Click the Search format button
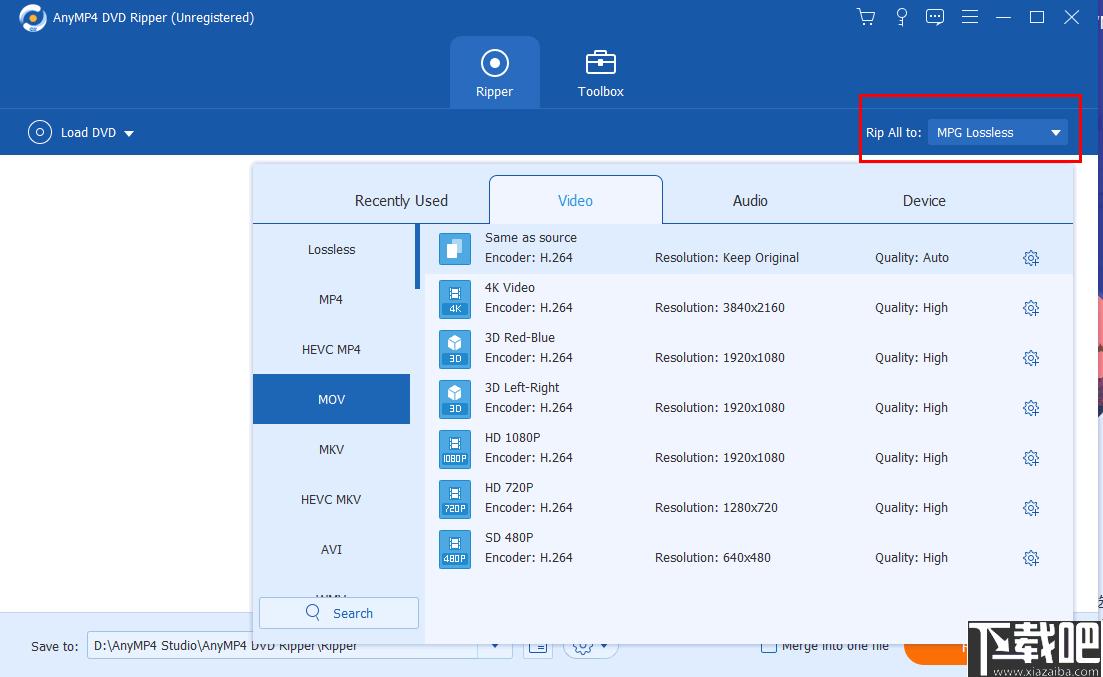The height and width of the screenshot is (677, 1103). [x=339, y=613]
